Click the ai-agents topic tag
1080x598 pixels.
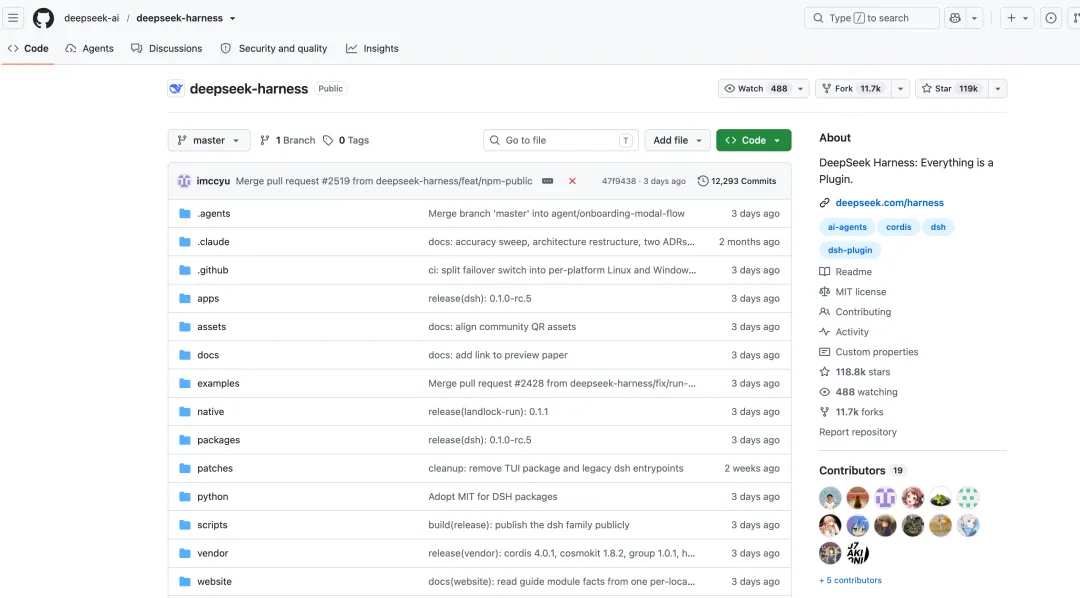[x=847, y=227]
